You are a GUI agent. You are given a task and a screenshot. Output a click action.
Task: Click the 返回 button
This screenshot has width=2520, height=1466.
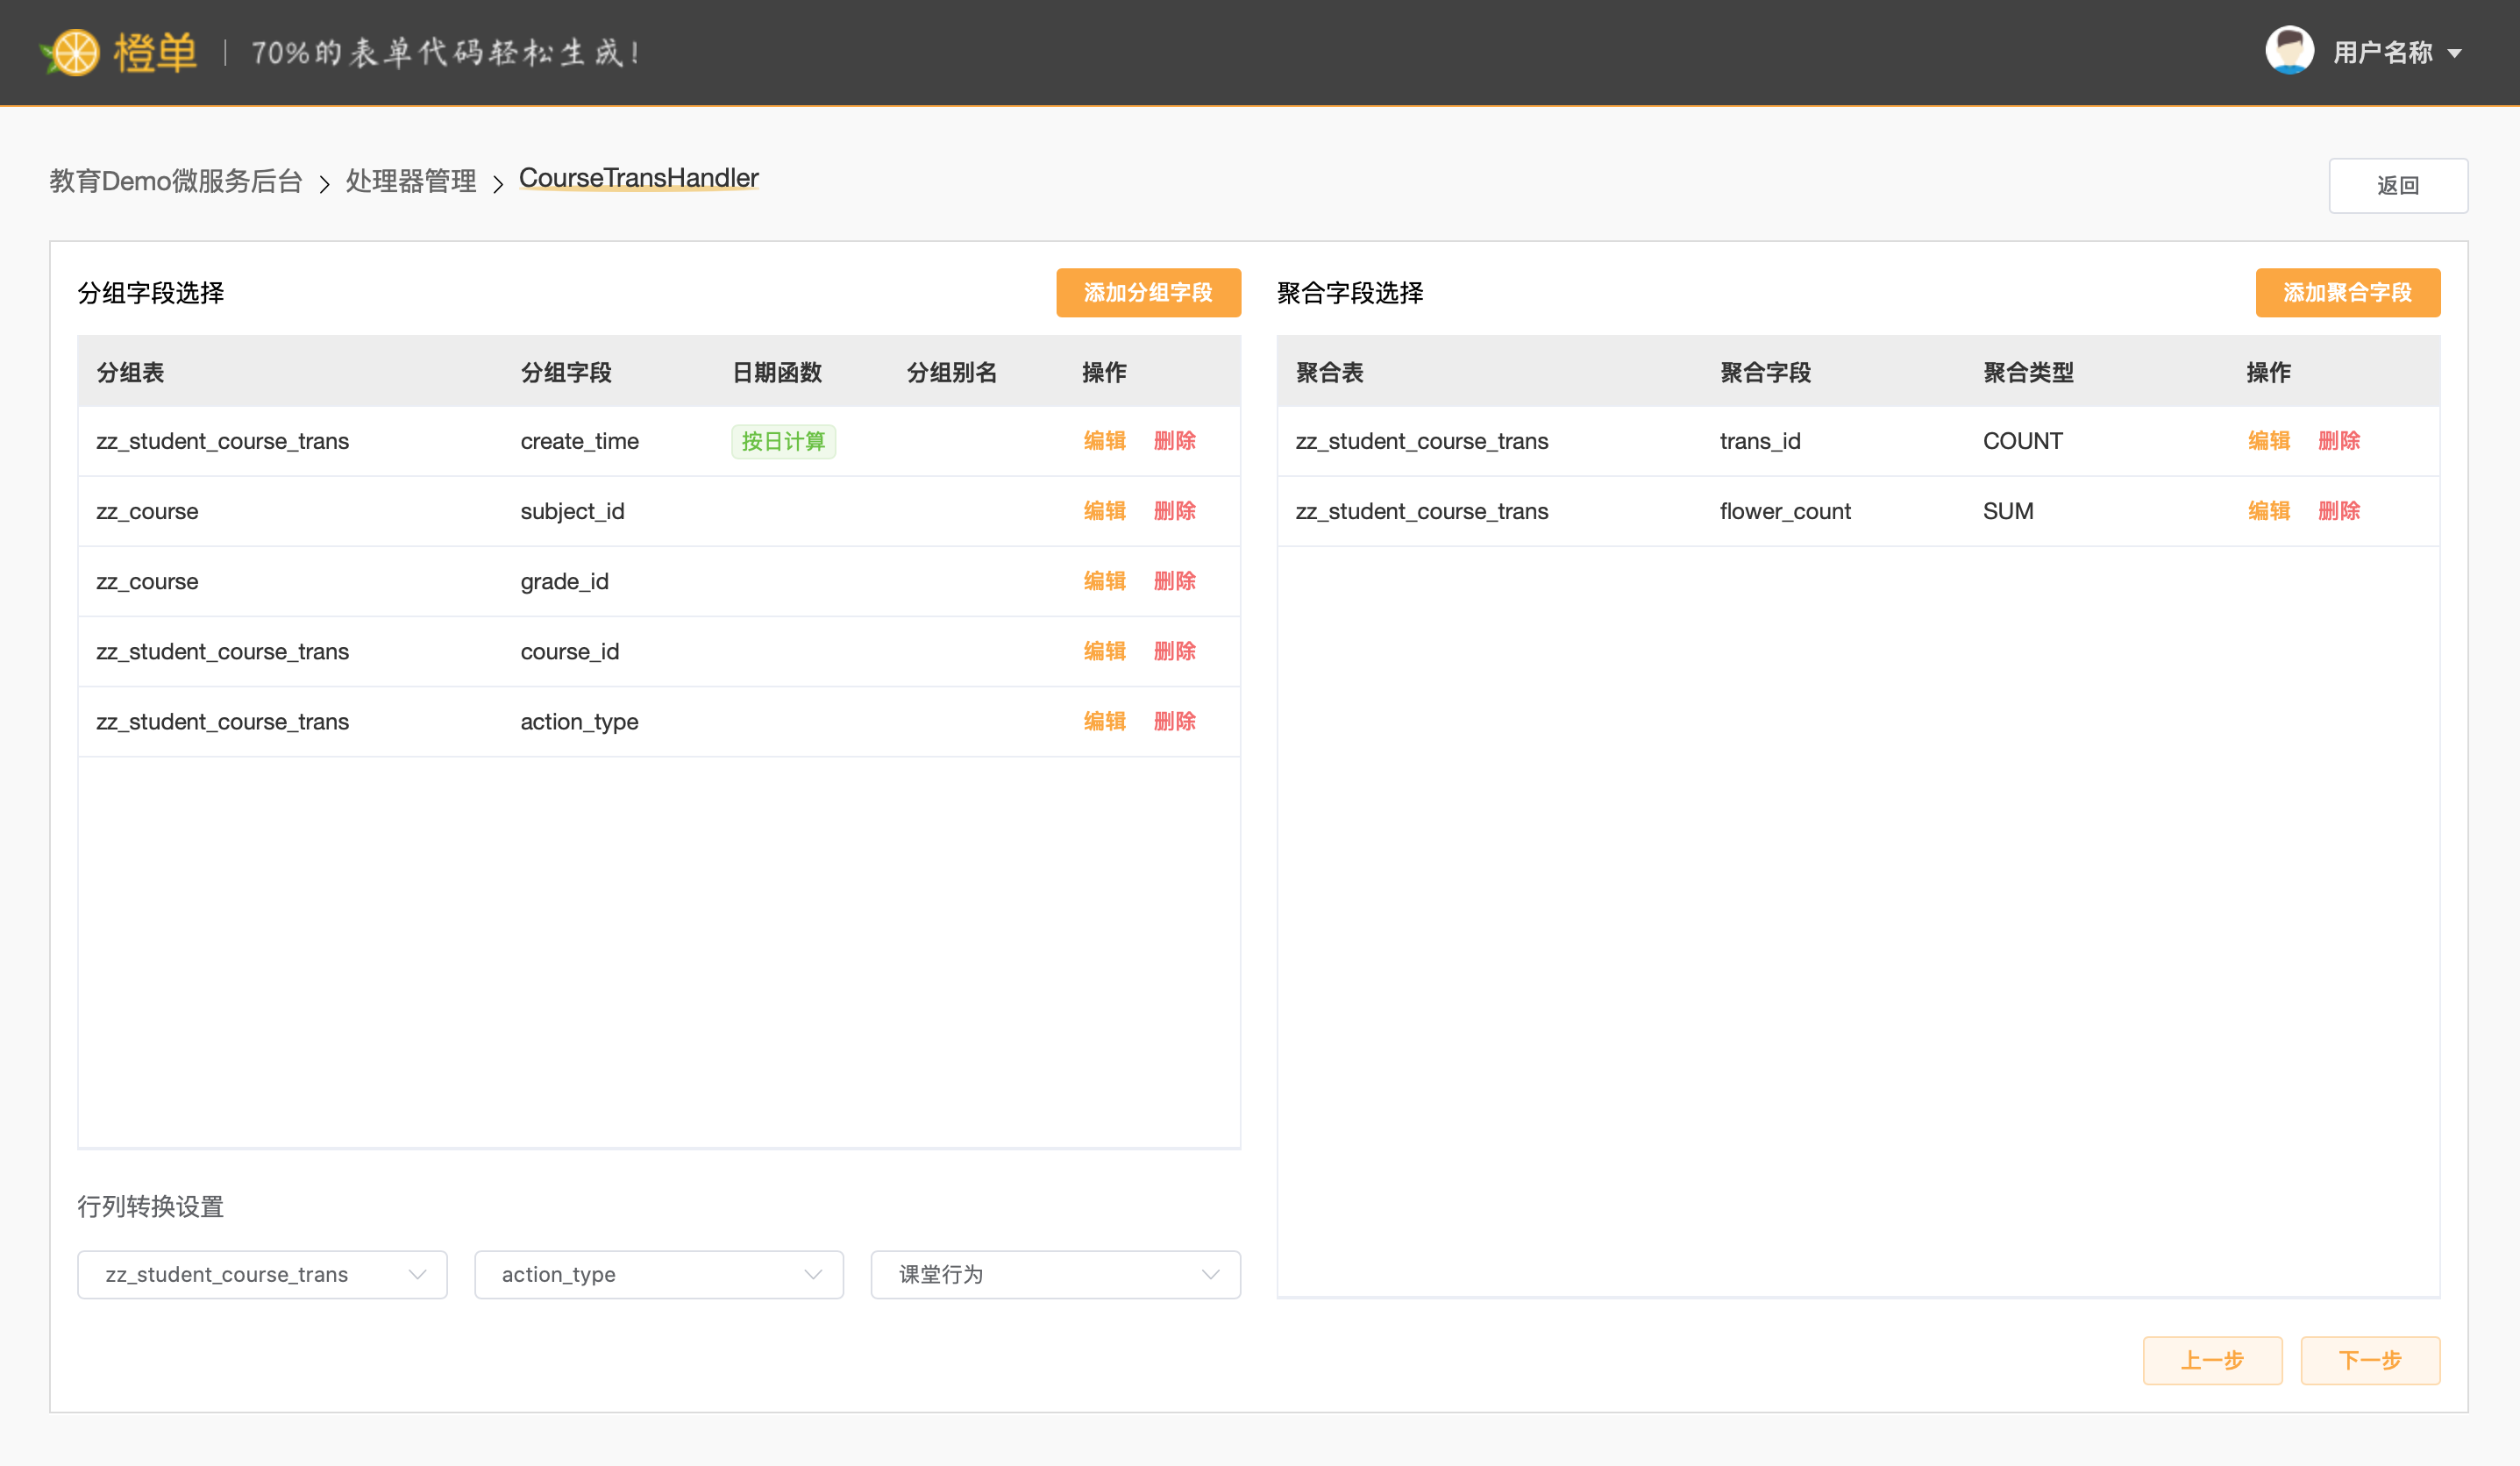2397,185
